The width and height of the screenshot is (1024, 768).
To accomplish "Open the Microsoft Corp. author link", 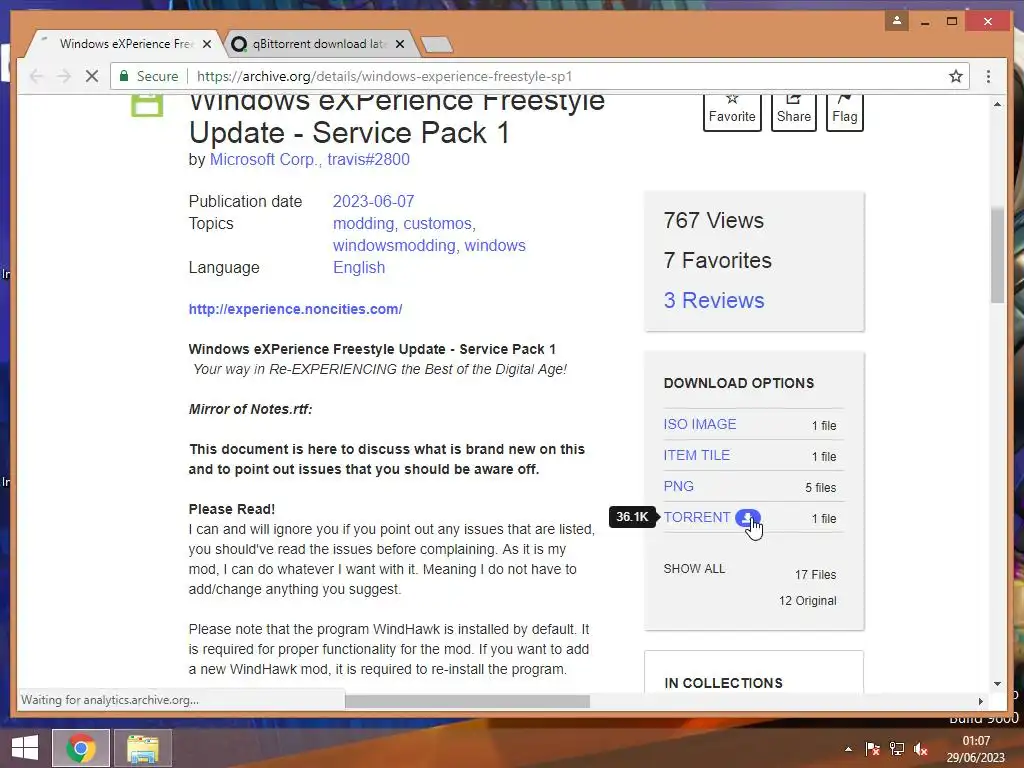I will point(264,159).
